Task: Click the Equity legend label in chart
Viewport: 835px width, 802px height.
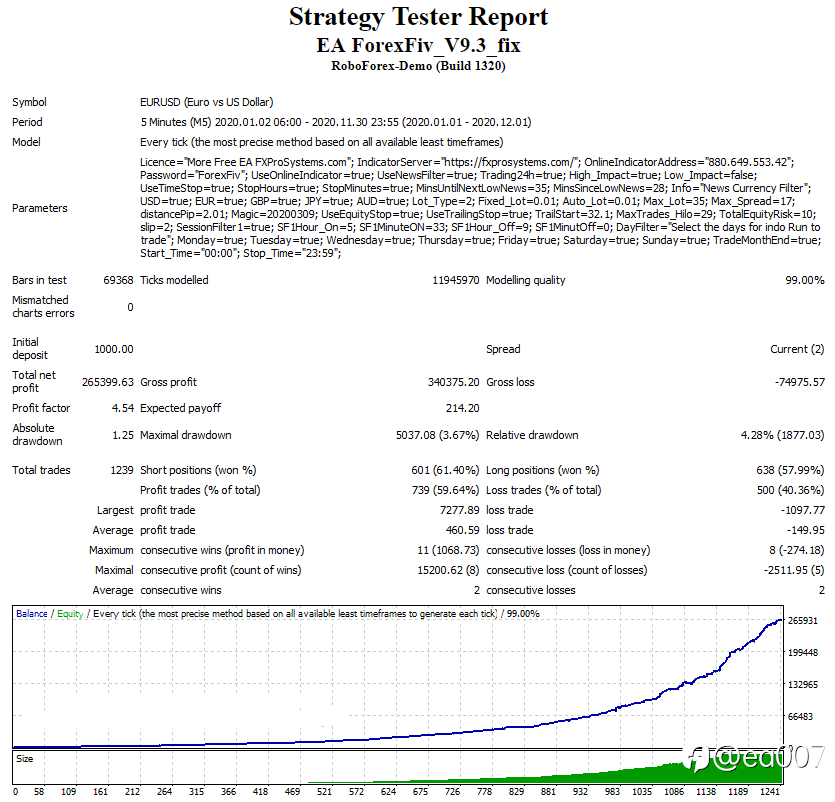Action: click(x=70, y=613)
